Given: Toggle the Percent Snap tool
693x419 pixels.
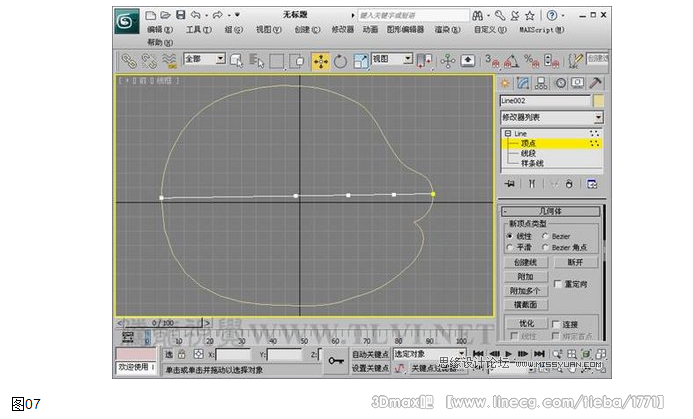Looking at the screenshot, I should tap(531, 61).
